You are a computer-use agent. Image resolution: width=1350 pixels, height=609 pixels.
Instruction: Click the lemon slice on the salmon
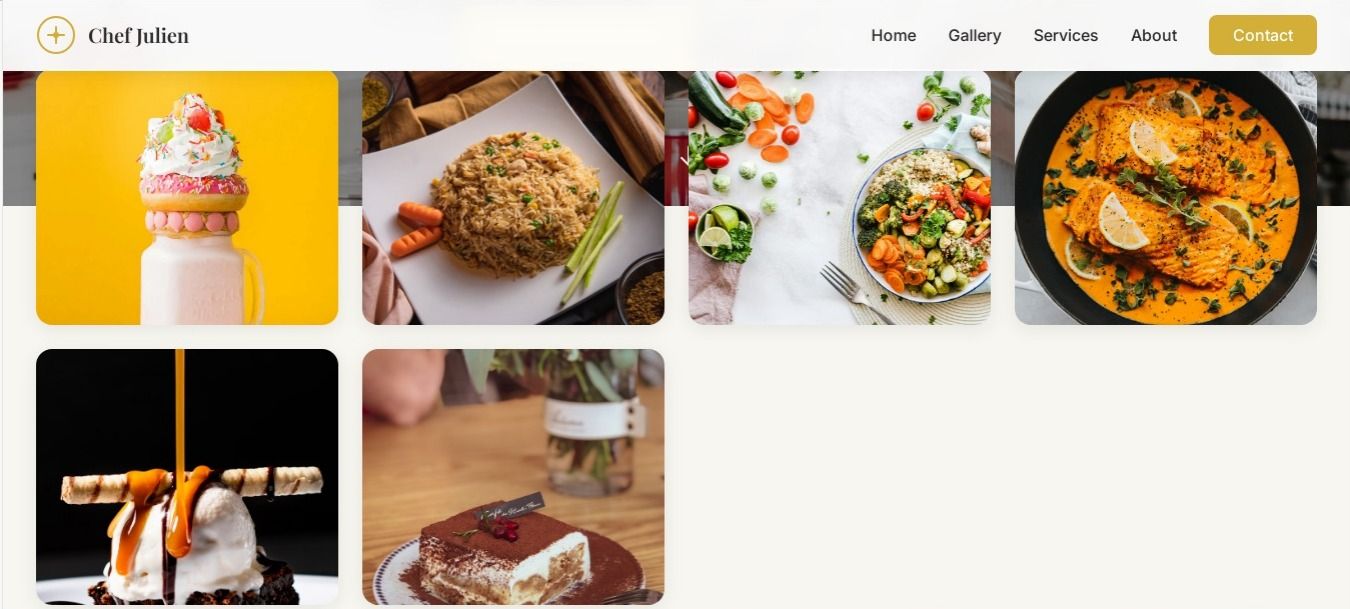(x=1122, y=222)
